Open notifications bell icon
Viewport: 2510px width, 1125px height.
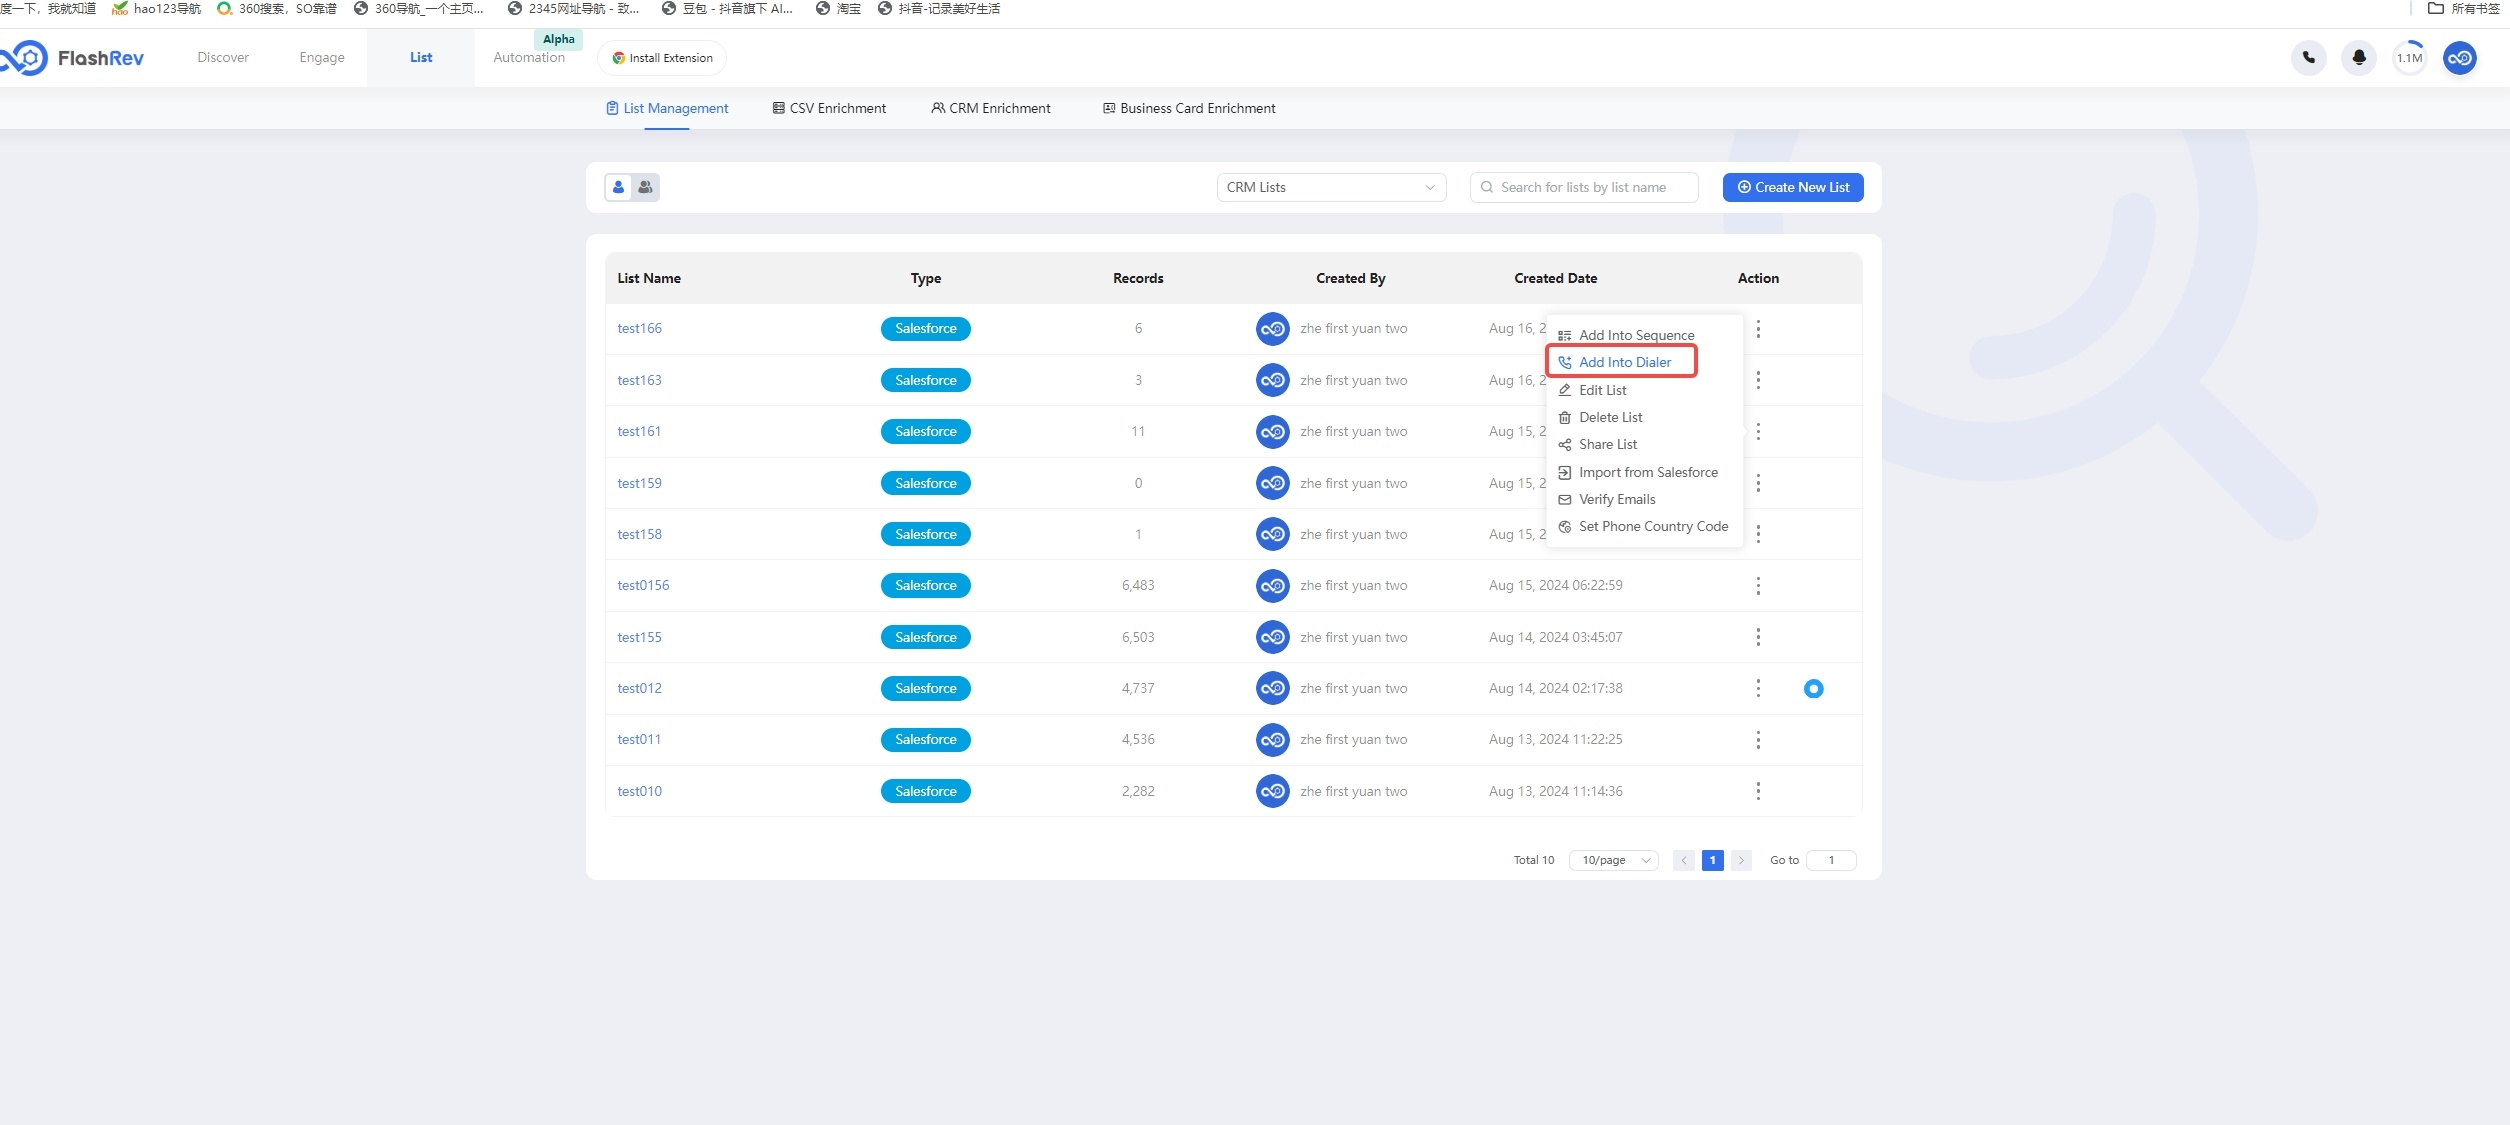(x=2359, y=58)
